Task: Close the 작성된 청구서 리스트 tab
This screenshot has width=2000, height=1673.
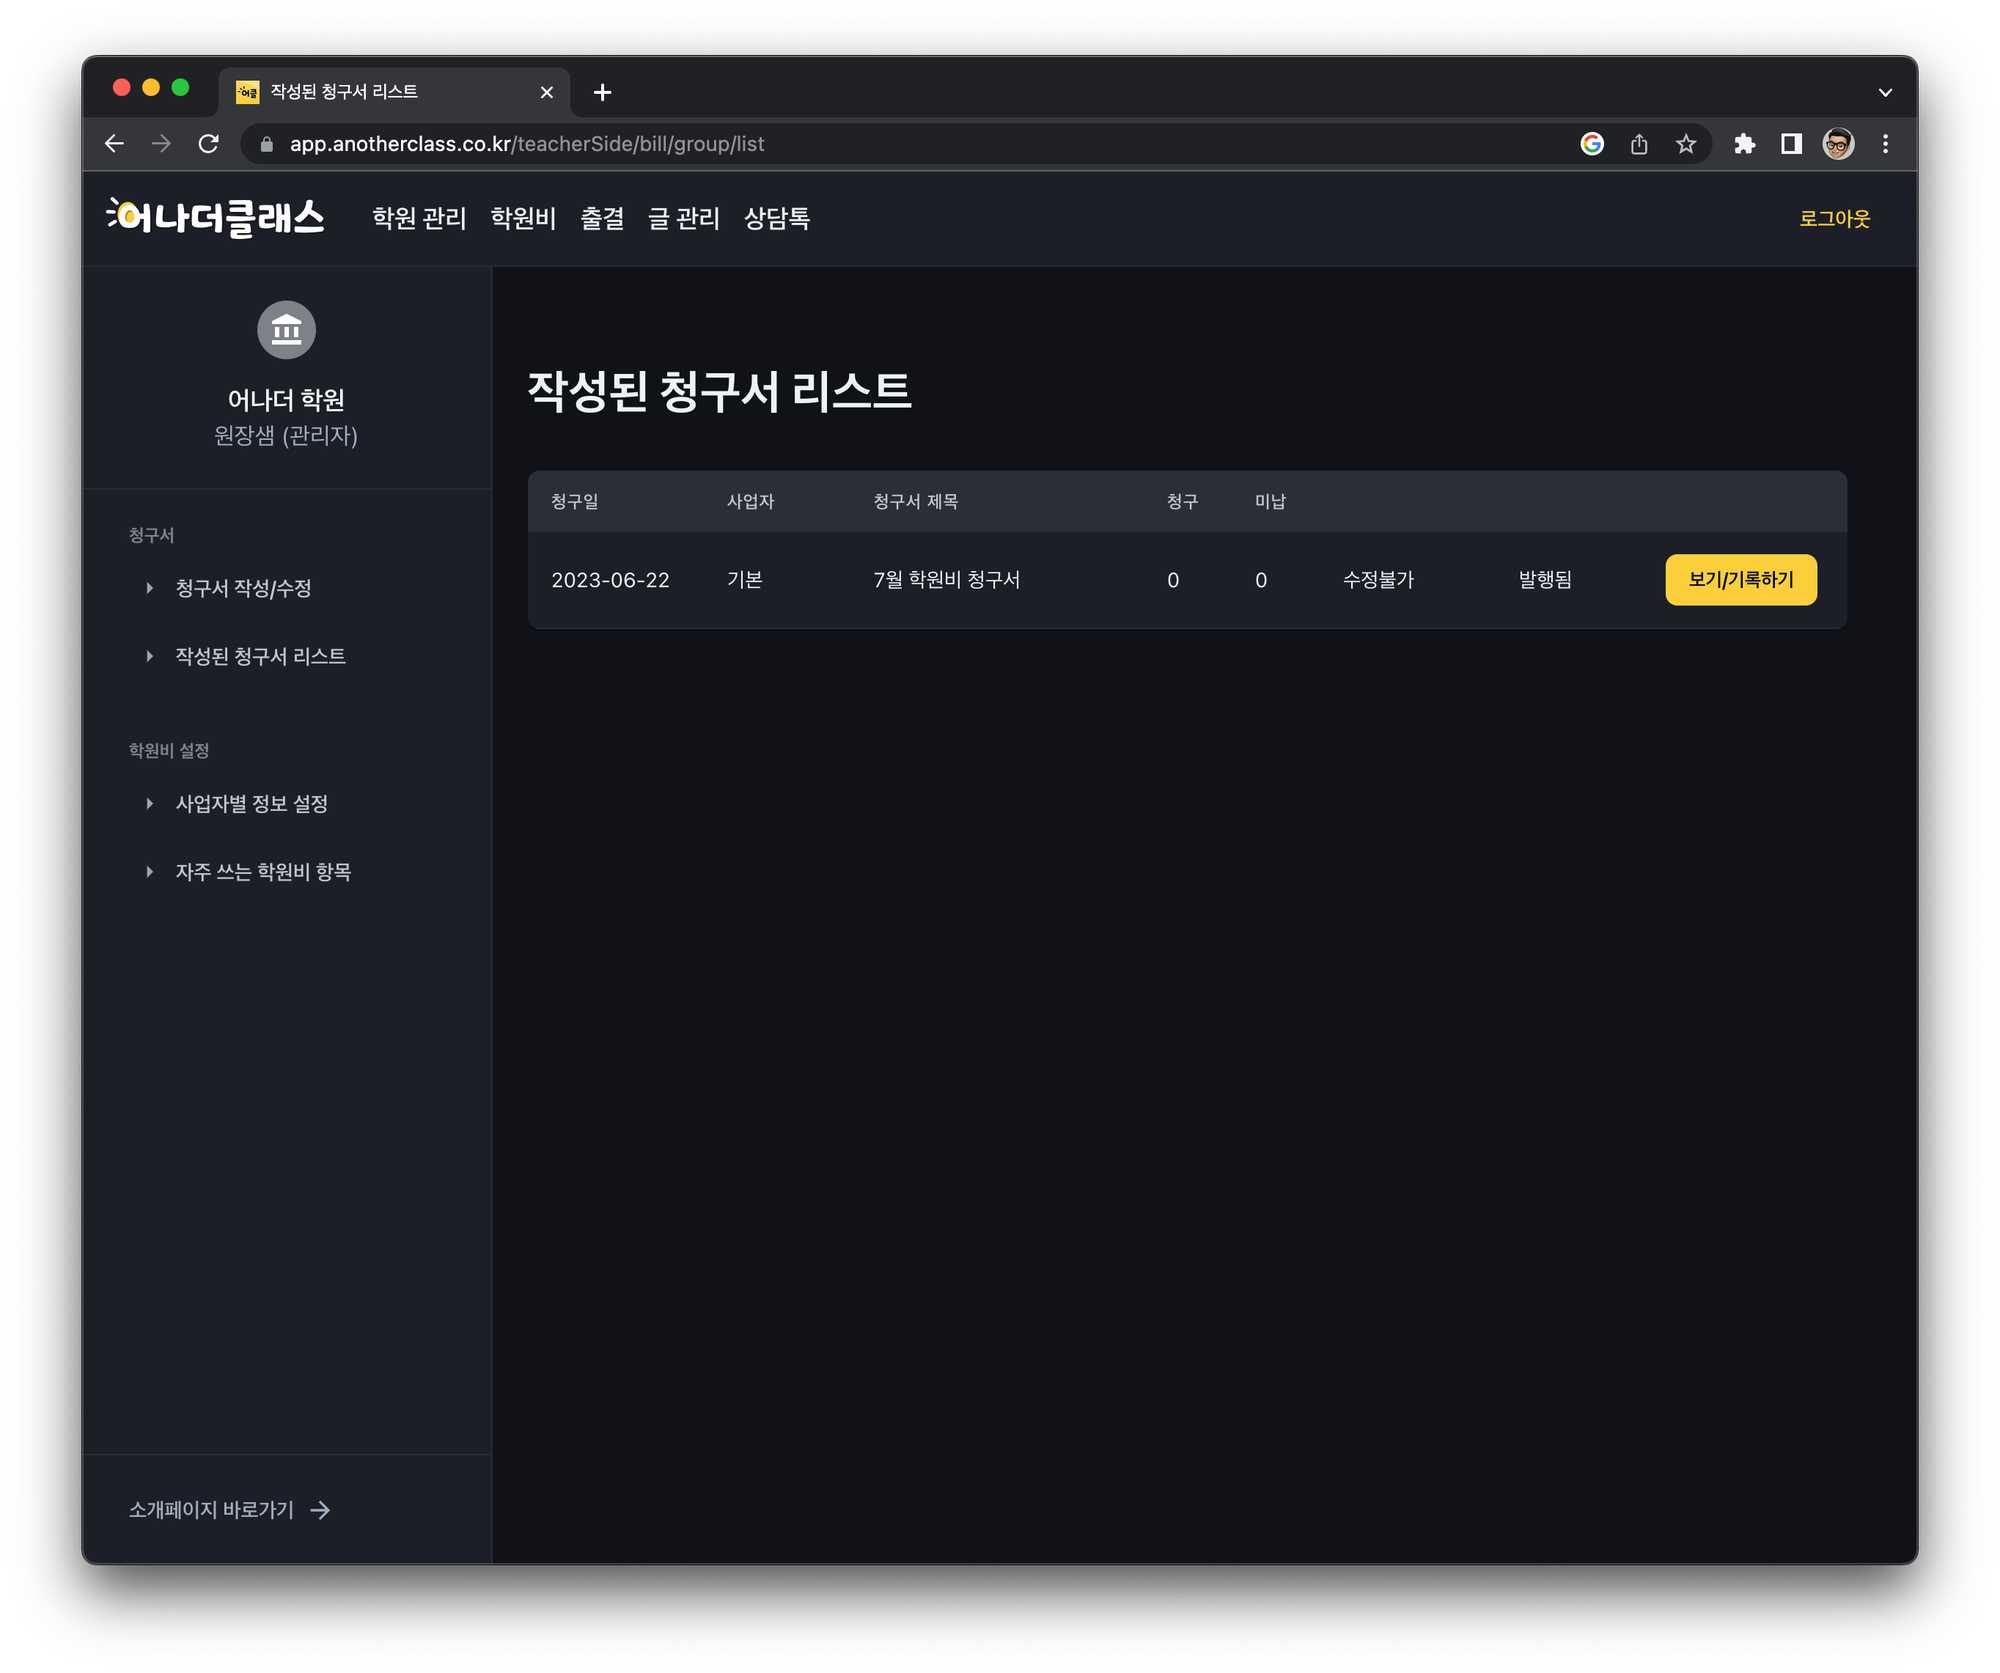Action: tap(546, 92)
